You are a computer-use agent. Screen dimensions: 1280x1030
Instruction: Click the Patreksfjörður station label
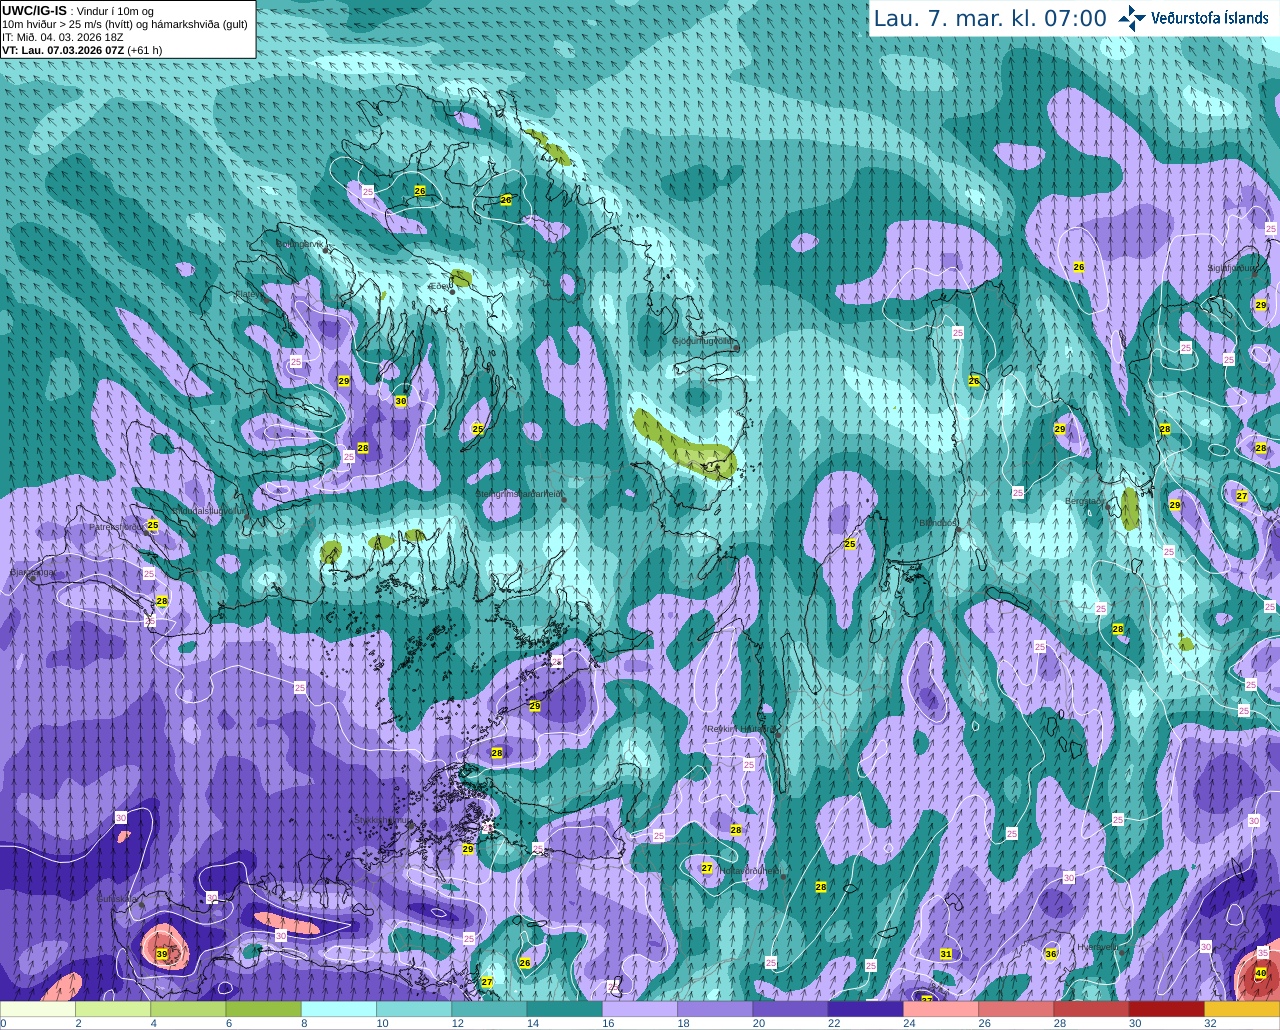tap(119, 526)
